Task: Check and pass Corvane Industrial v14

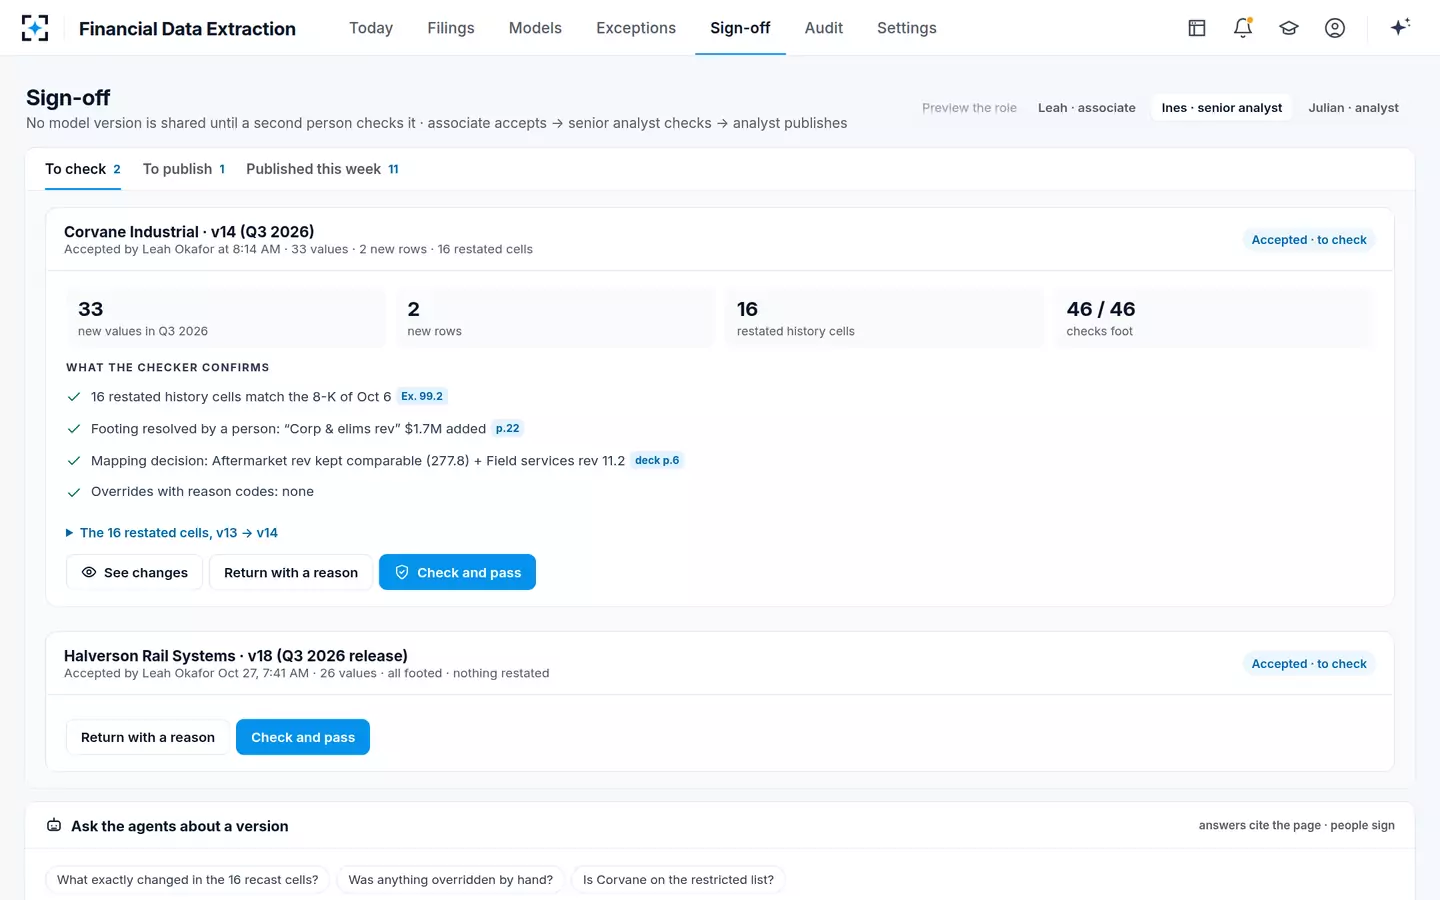Action: (457, 572)
